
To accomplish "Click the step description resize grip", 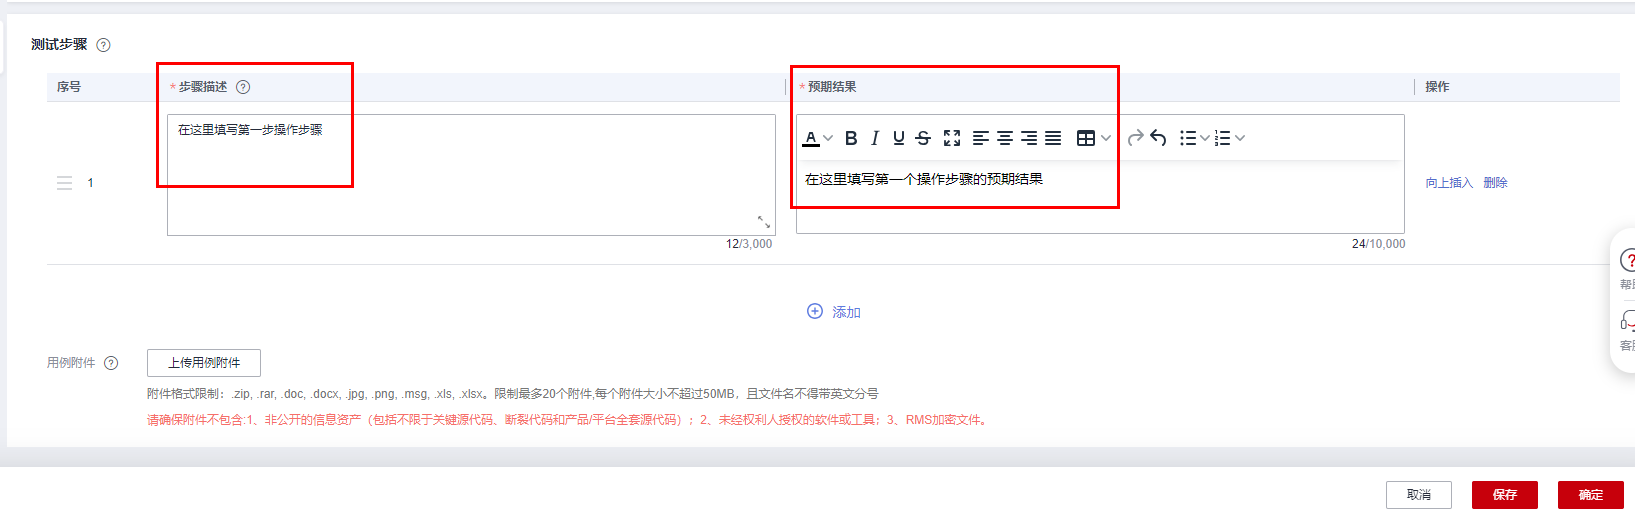I will click(764, 222).
